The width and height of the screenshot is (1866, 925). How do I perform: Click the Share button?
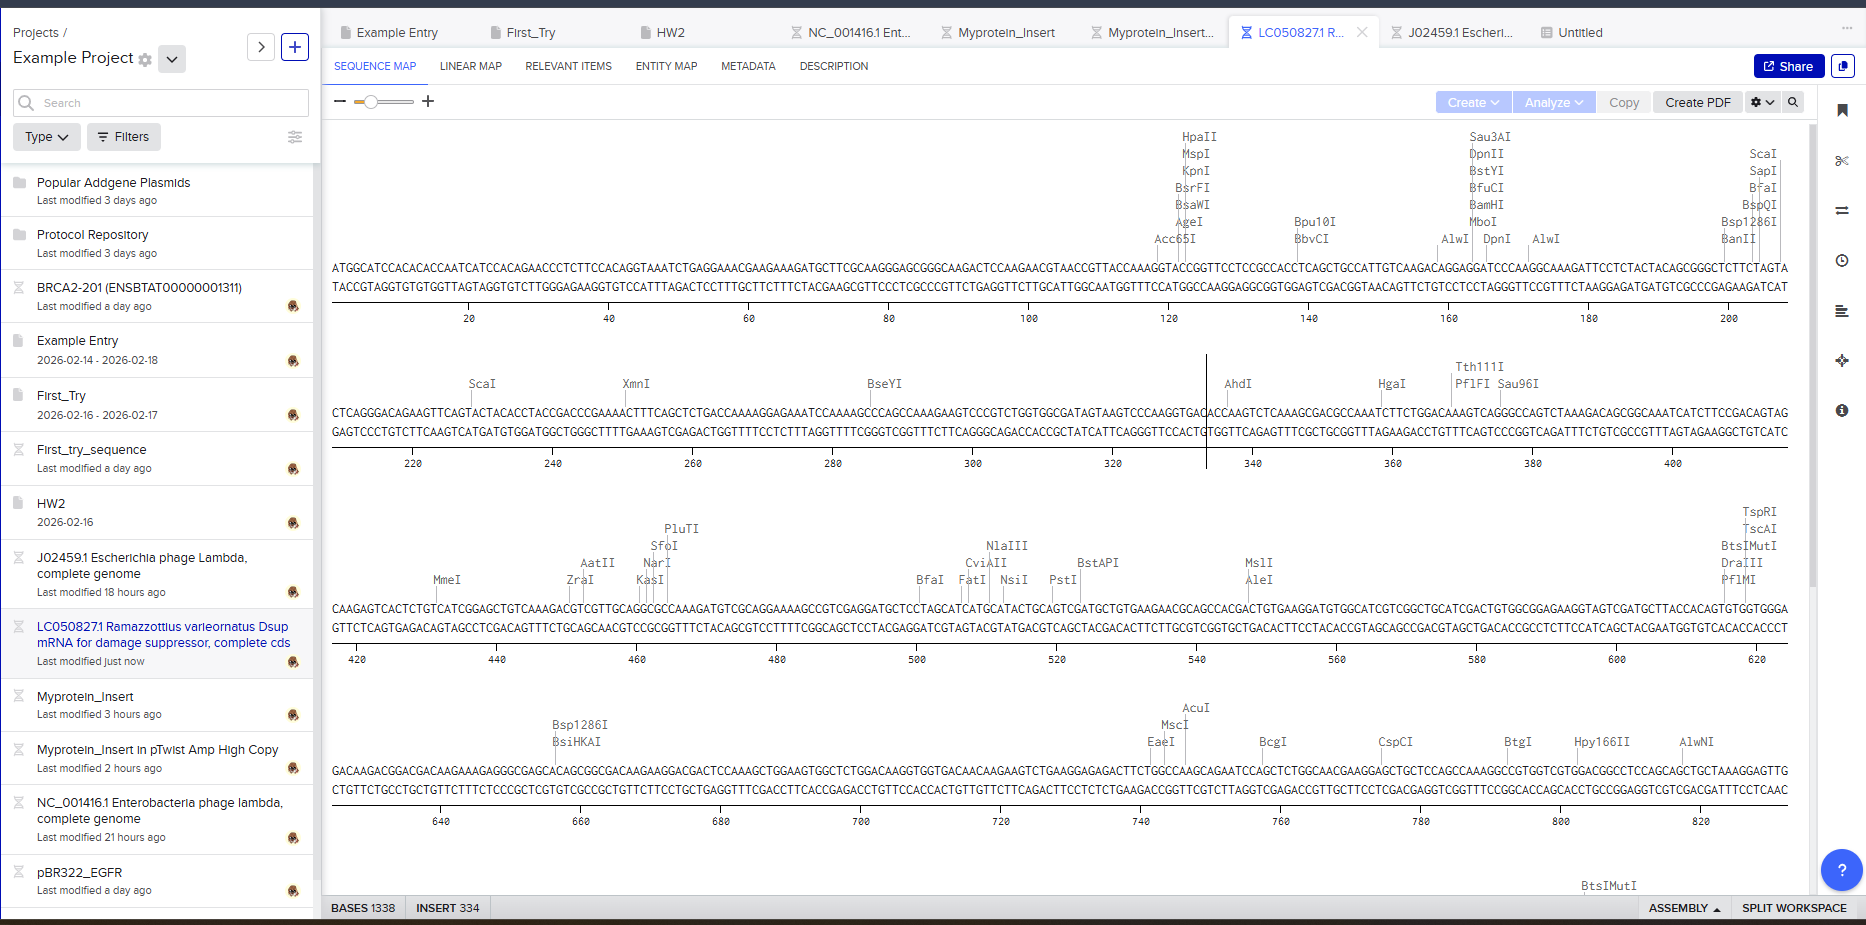coord(1788,66)
